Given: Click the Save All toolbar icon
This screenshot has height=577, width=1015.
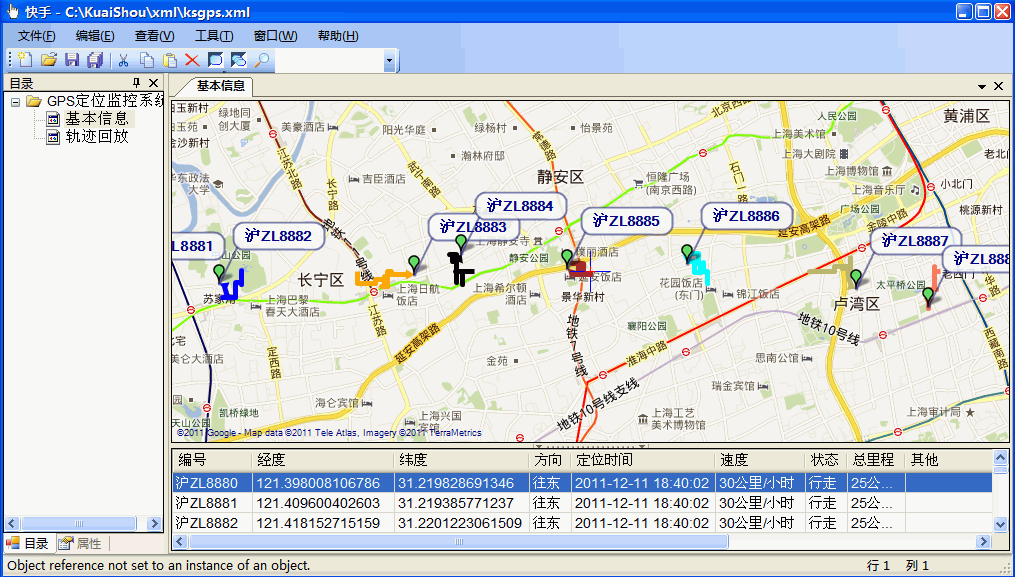Looking at the screenshot, I should pos(95,60).
